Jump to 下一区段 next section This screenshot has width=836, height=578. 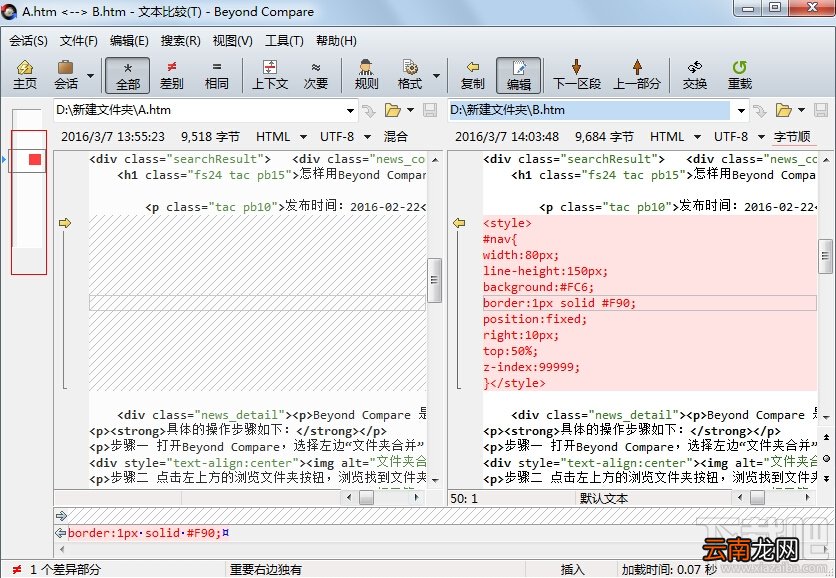tap(576, 75)
